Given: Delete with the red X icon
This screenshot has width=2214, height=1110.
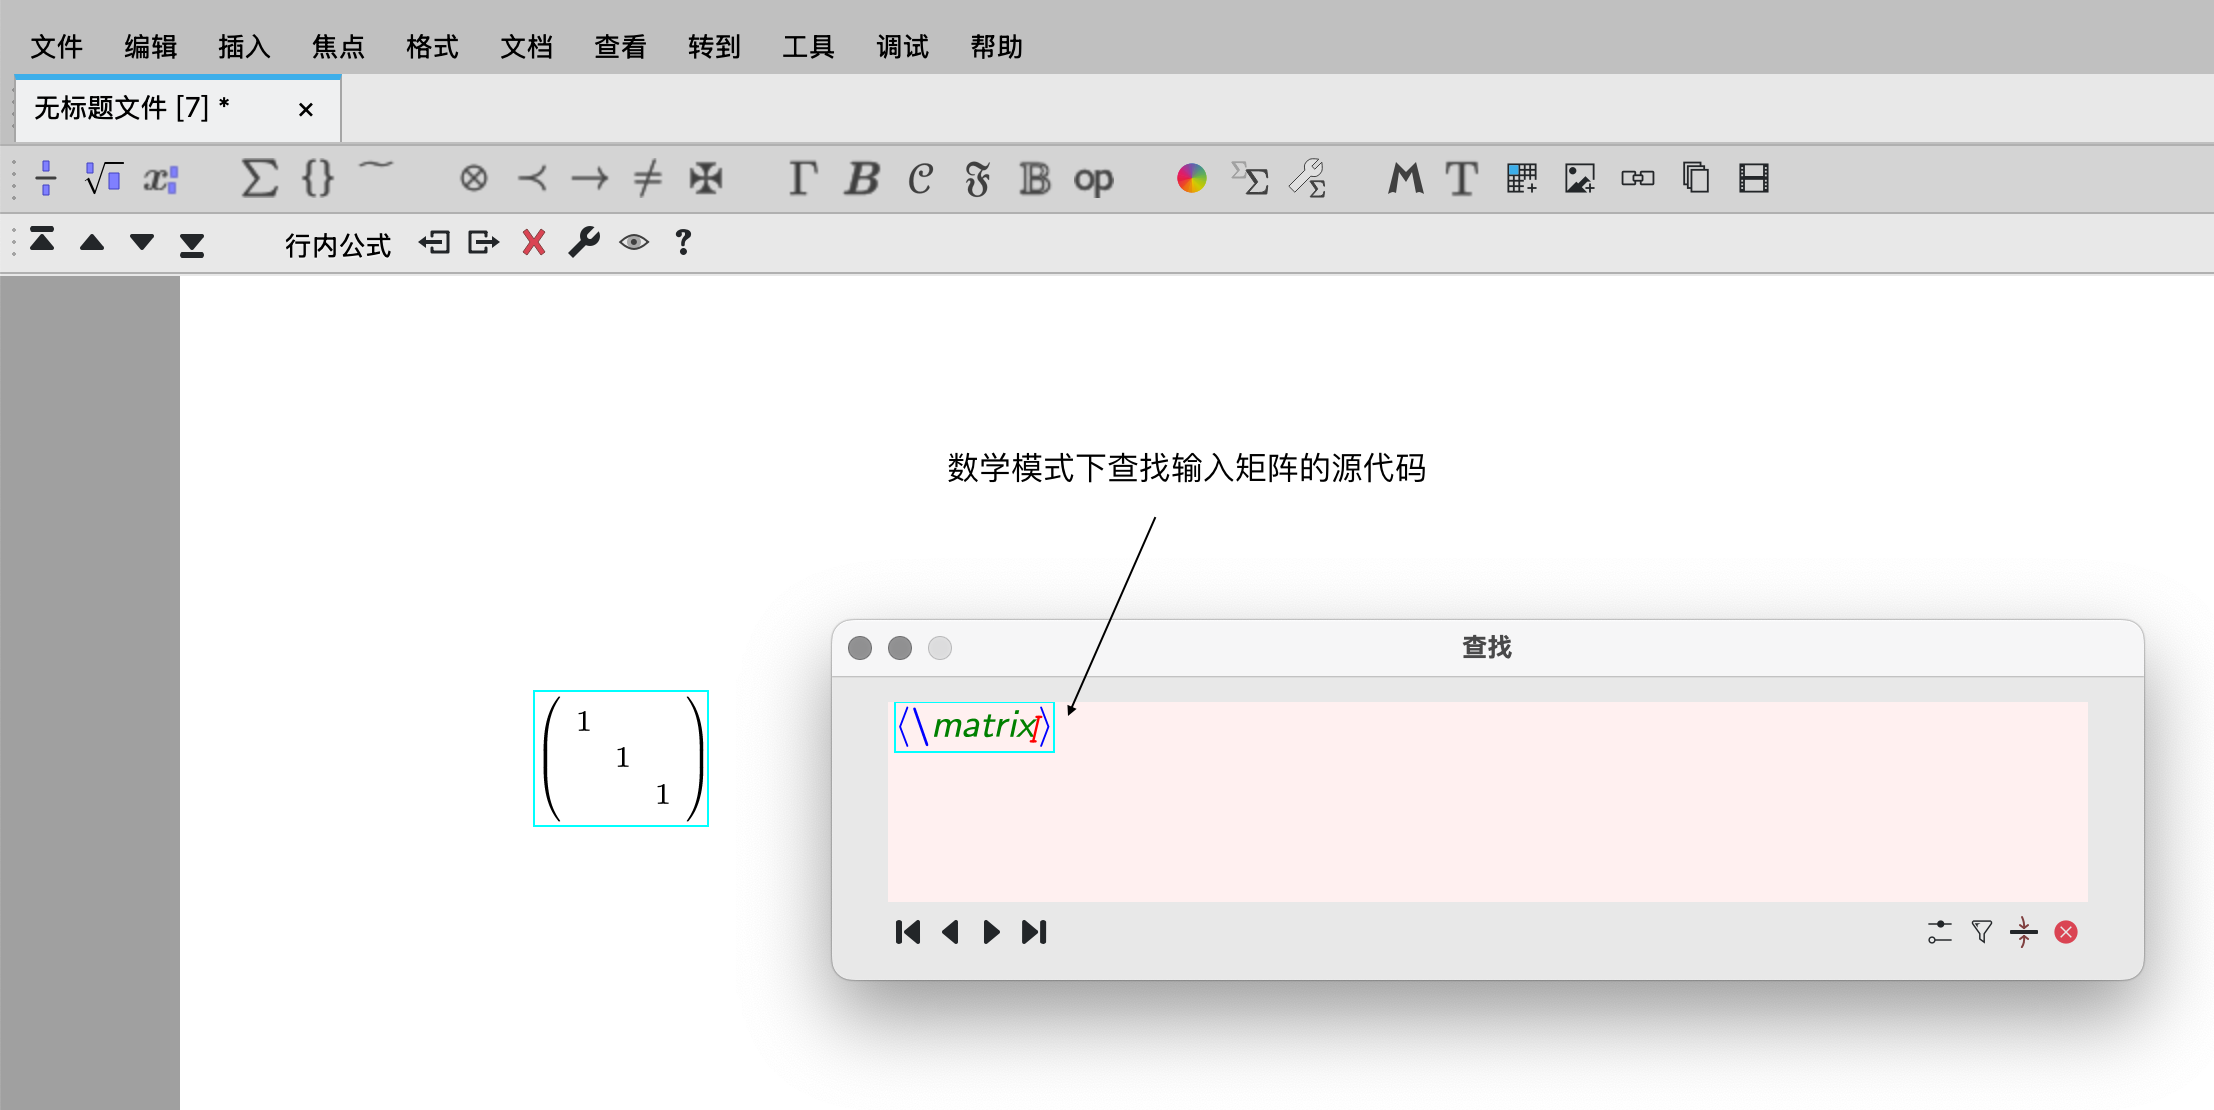Looking at the screenshot, I should click(x=534, y=242).
